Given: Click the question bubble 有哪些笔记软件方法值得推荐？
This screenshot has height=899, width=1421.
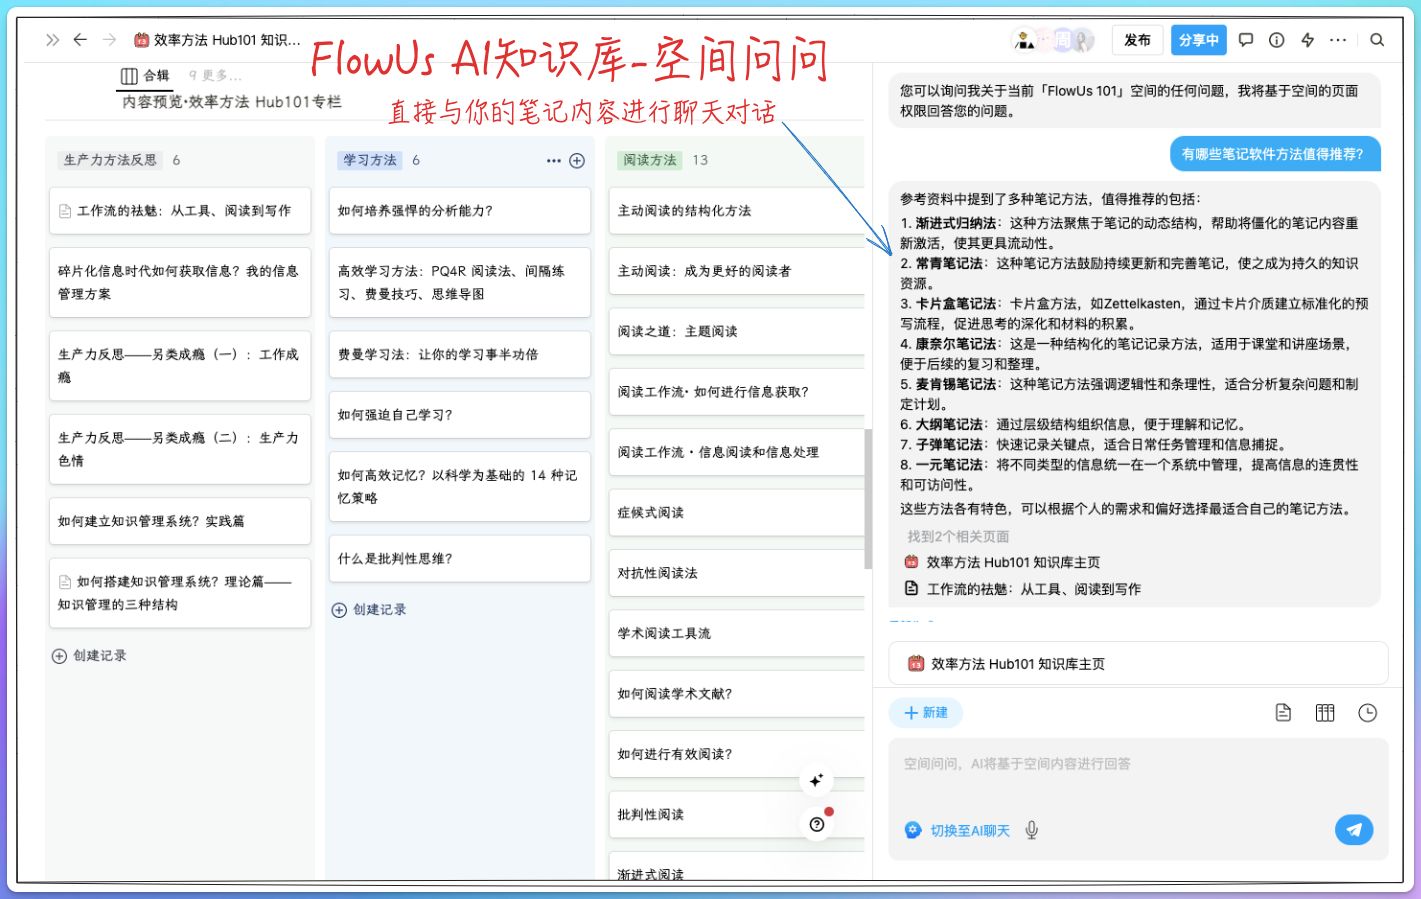Looking at the screenshot, I should click(1273, 154).
